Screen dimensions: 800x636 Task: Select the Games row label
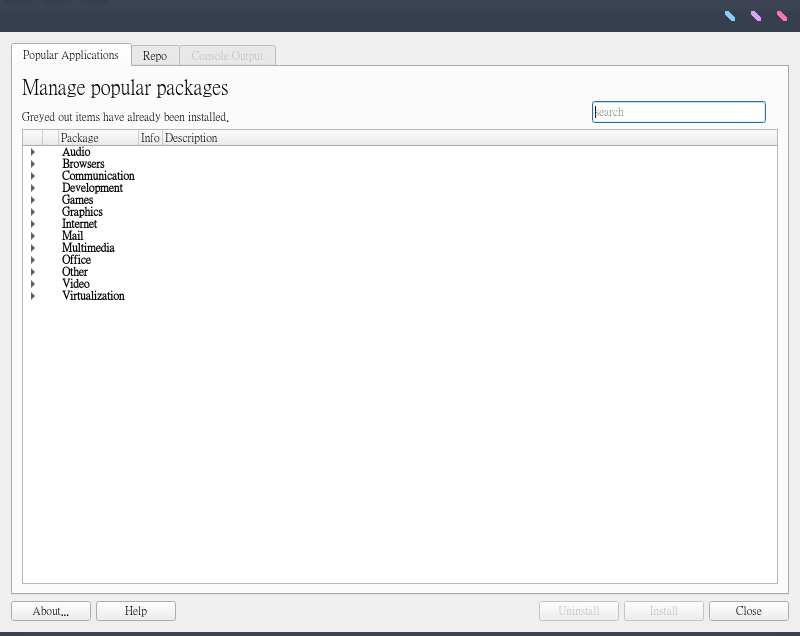[x=78, y=200]
